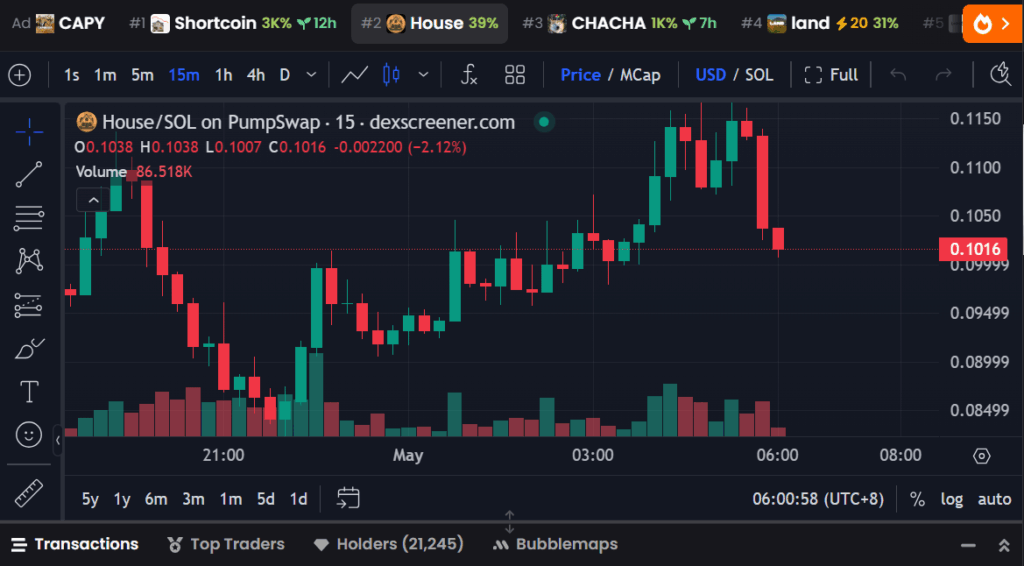Switch to line chart type

click(x=354, y=75)
